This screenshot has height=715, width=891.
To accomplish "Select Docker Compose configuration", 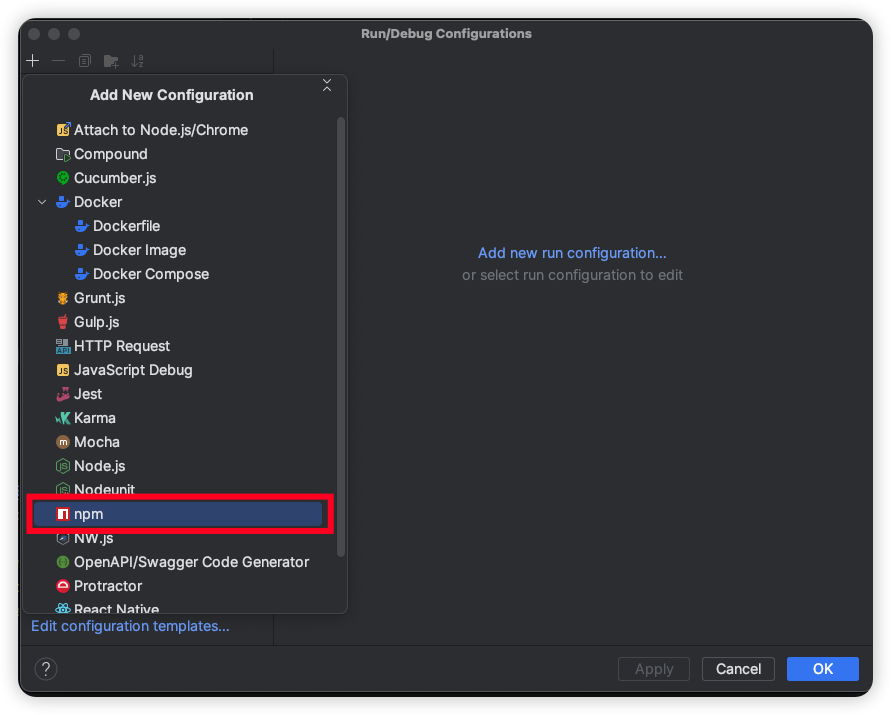I will 150,274.
